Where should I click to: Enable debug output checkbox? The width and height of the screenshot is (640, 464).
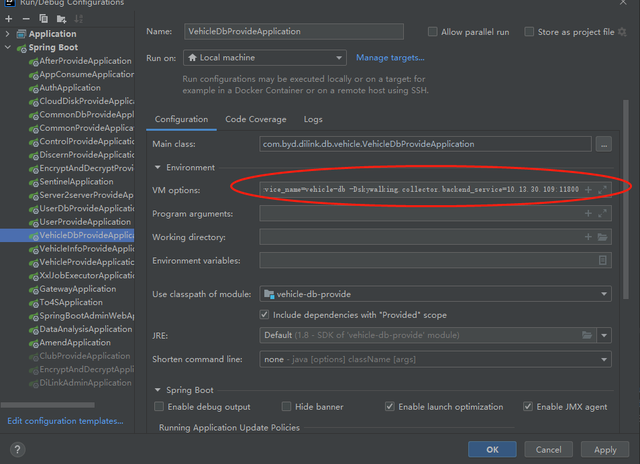[x=159, y=406]
